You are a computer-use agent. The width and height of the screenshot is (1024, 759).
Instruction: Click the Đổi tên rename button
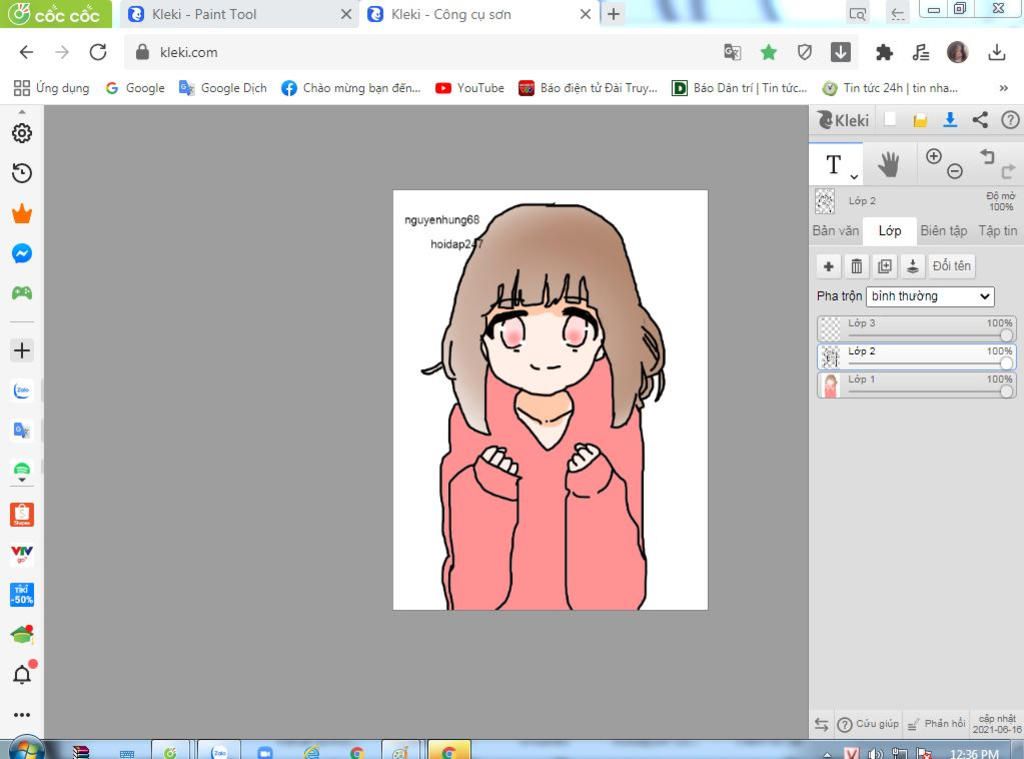pyautogui.click(x=951, y=266)
